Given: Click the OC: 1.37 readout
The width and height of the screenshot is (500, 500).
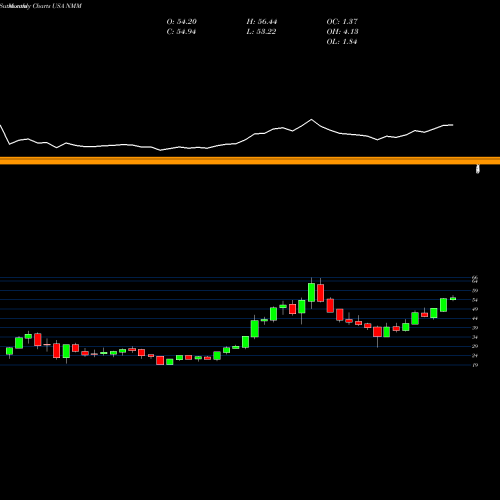Looking at the screenshot, I should pos(342,22).
